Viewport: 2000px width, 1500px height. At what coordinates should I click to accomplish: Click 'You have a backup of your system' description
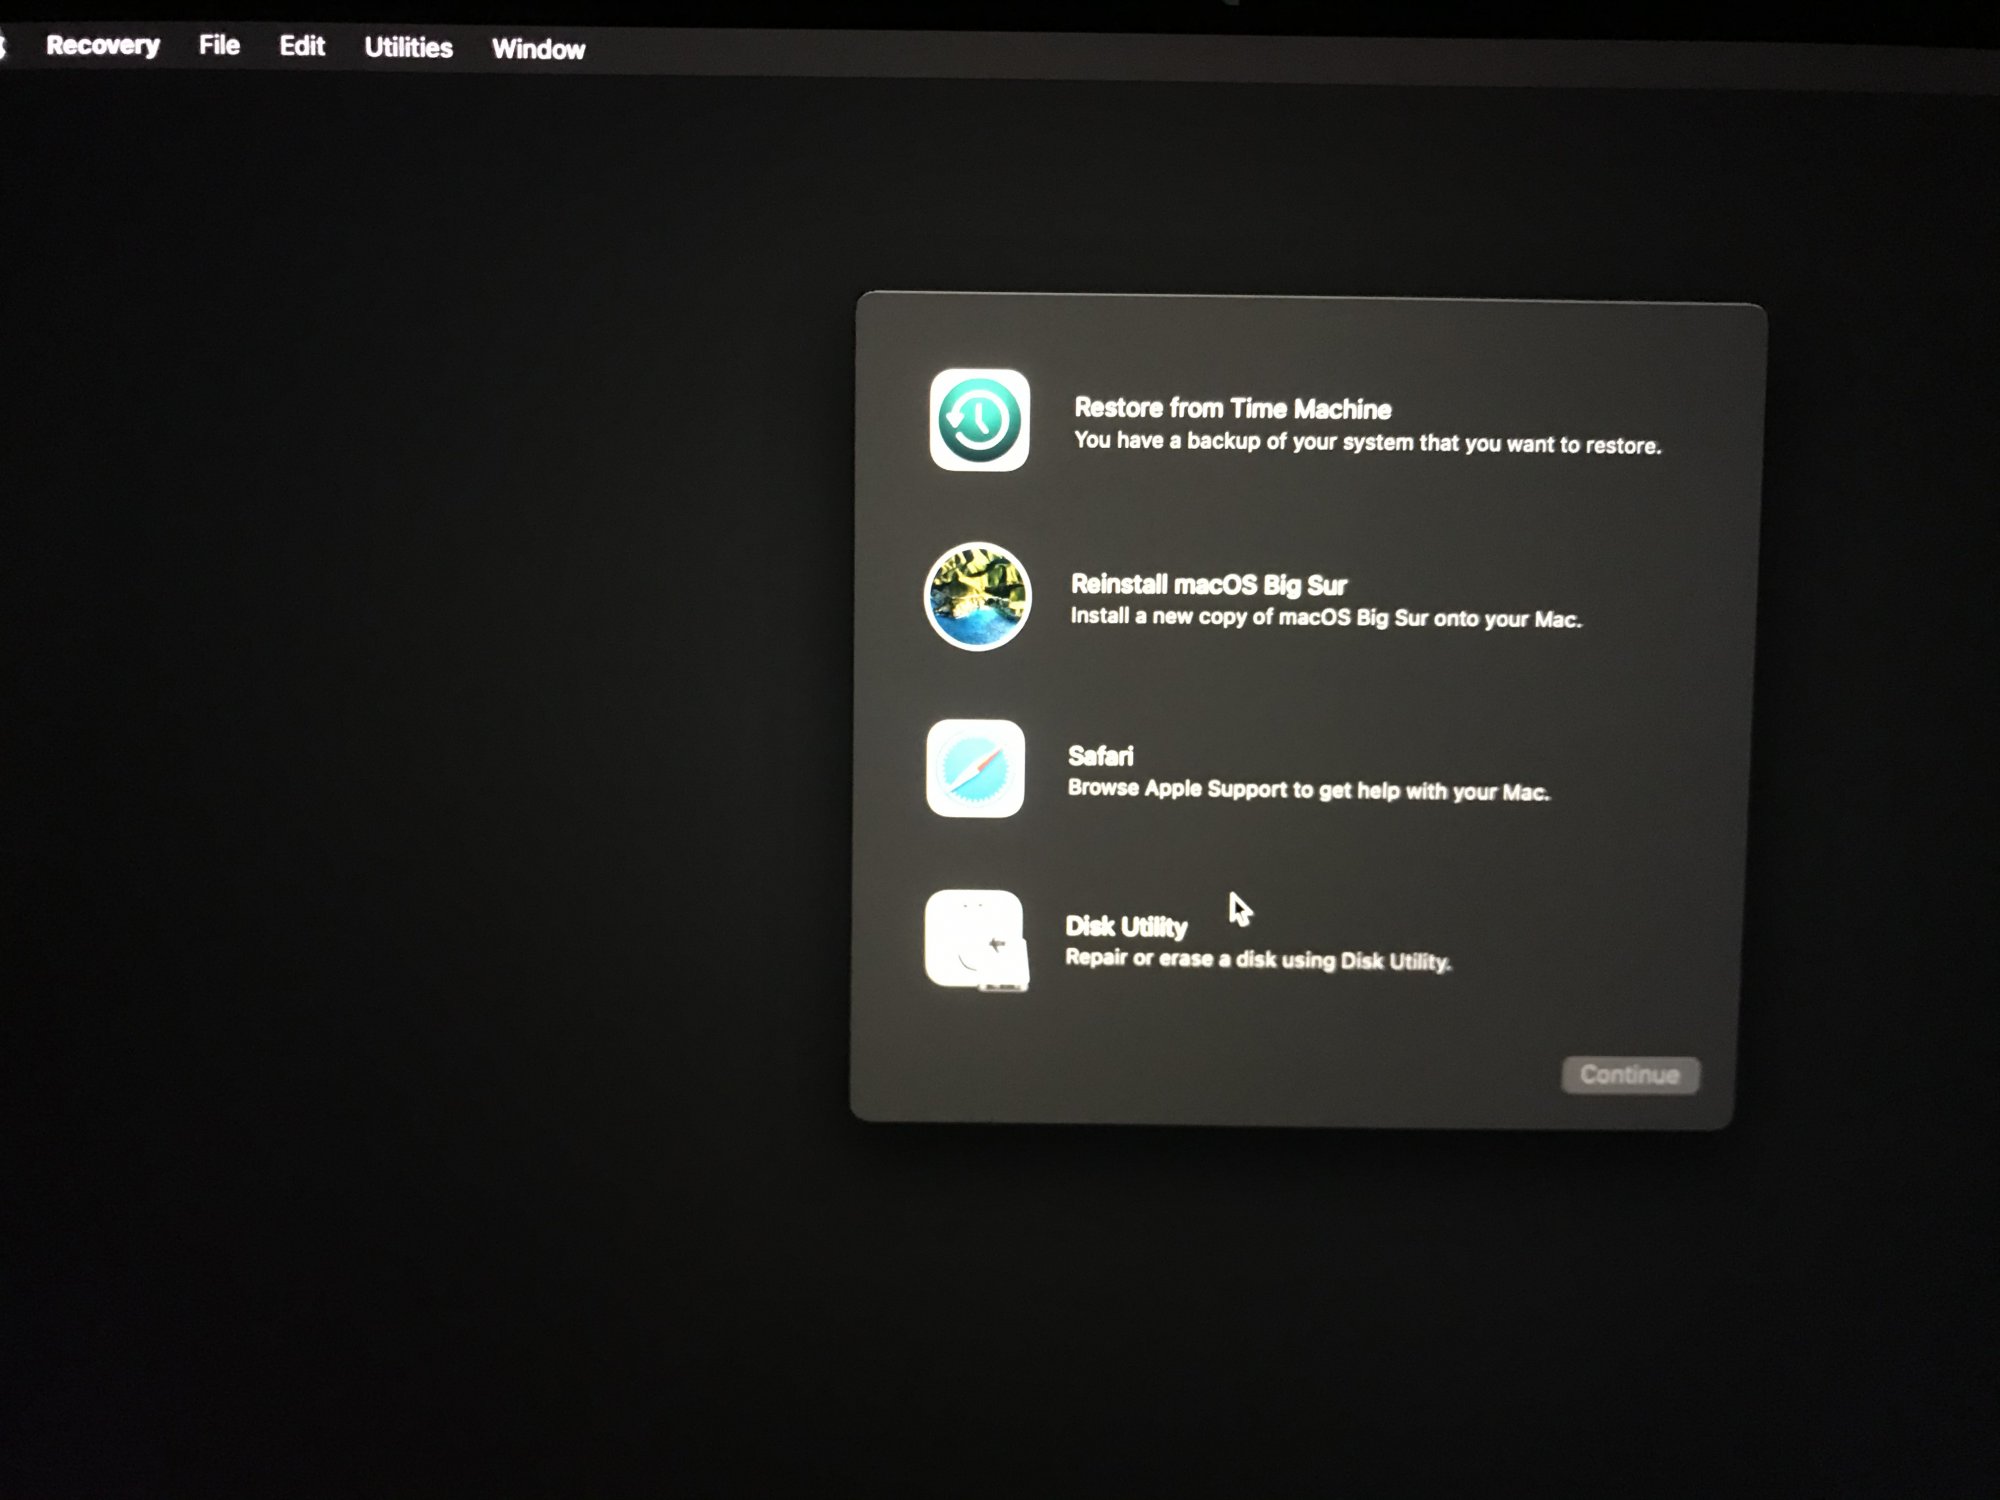click(1367, 442)
